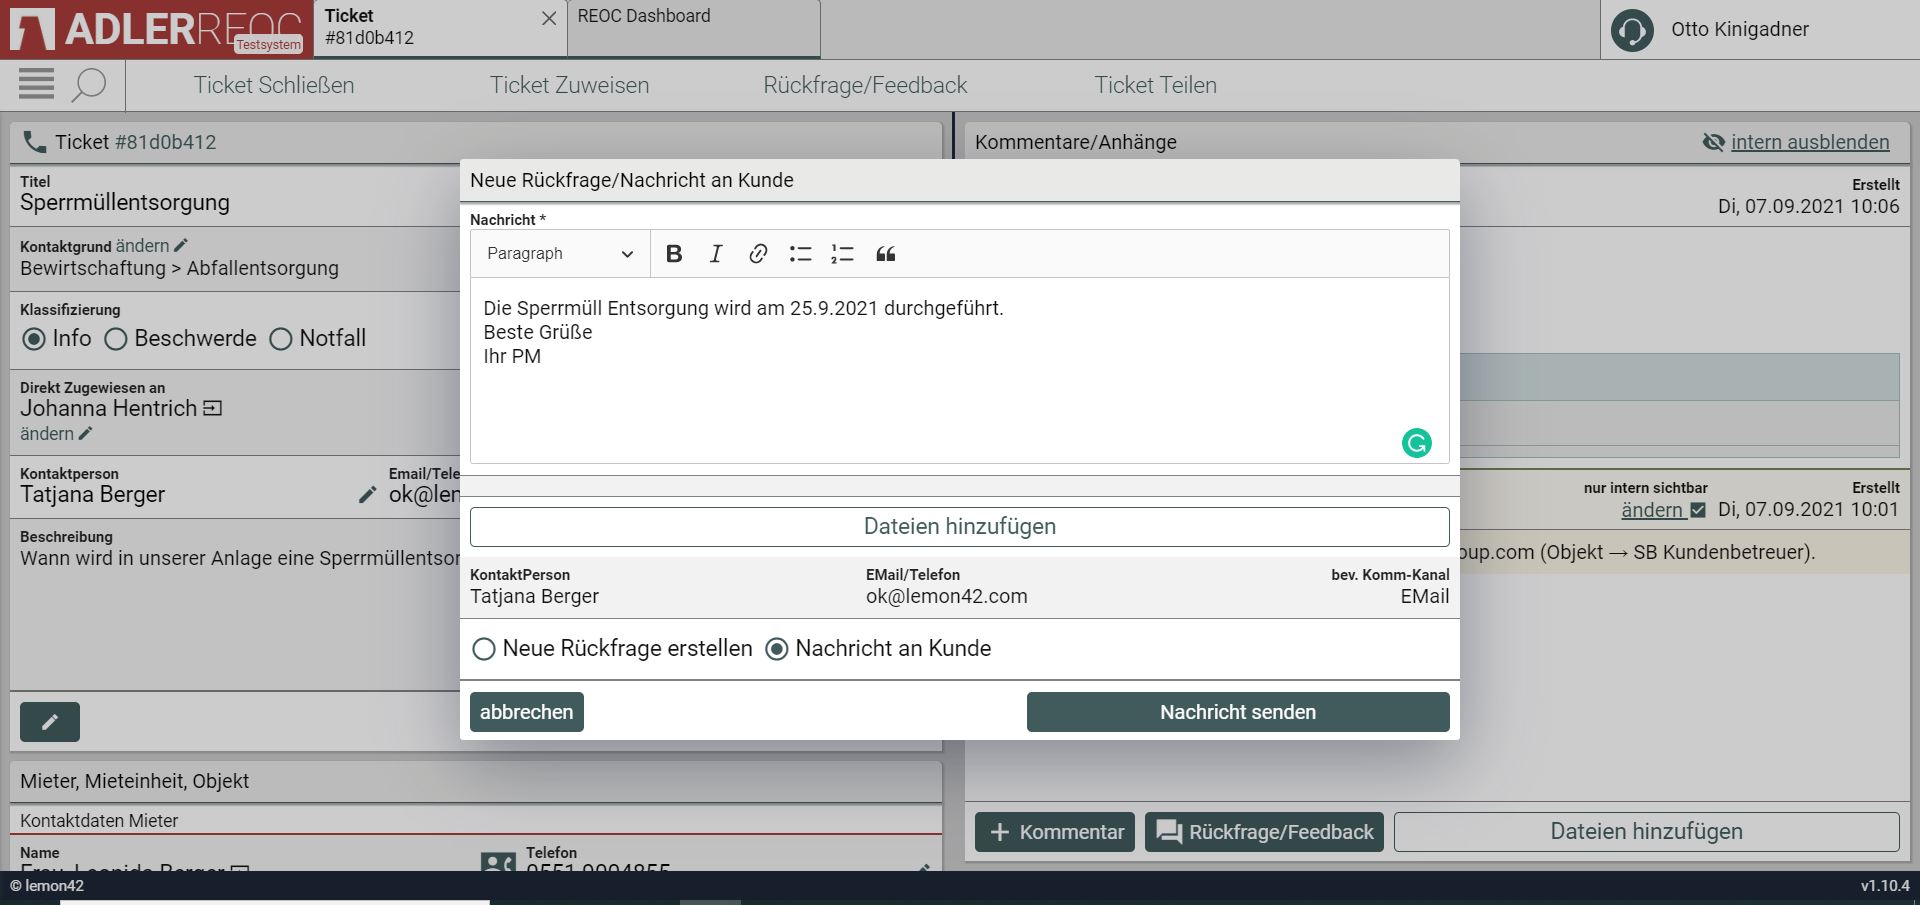The image size is (1920, 905).
Task: Open the Paragraph style dropdown
Action: (559, 254)
